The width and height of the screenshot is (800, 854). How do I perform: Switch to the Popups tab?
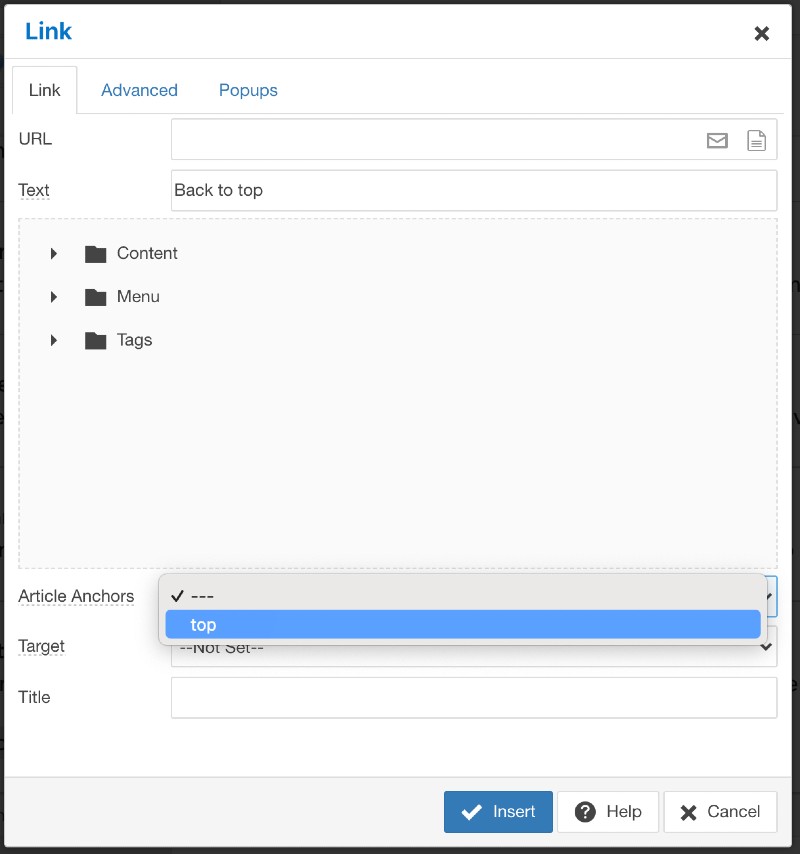click(248, 90)
